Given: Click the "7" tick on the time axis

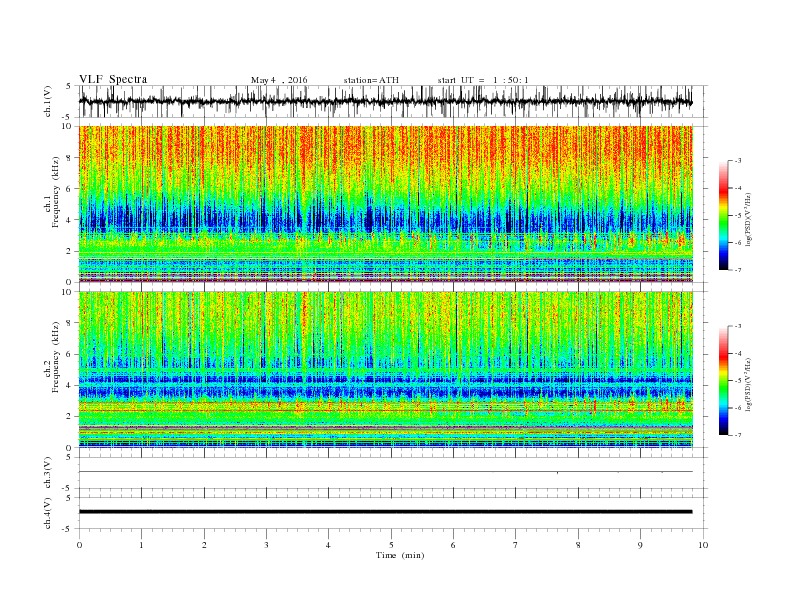Looking at the screenshot, I should pos(516,545).
